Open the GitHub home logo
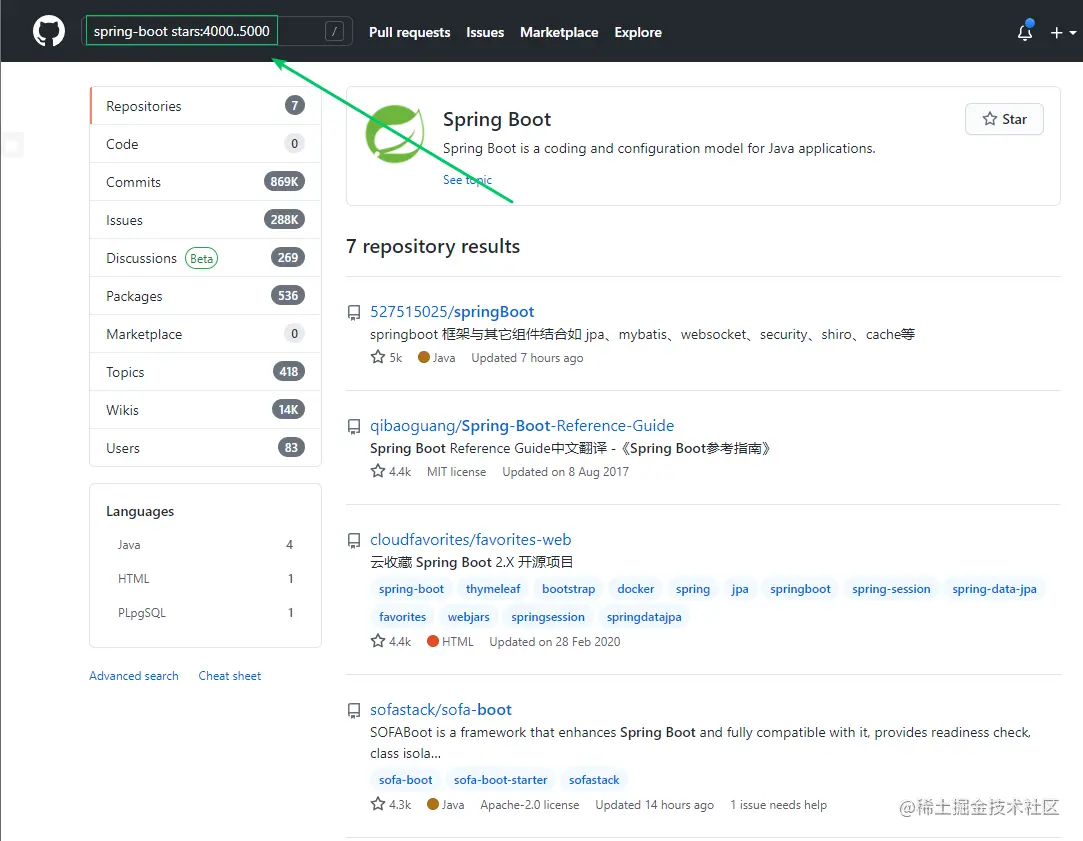Screen dimensions: 1083x841 pos(48,31)
